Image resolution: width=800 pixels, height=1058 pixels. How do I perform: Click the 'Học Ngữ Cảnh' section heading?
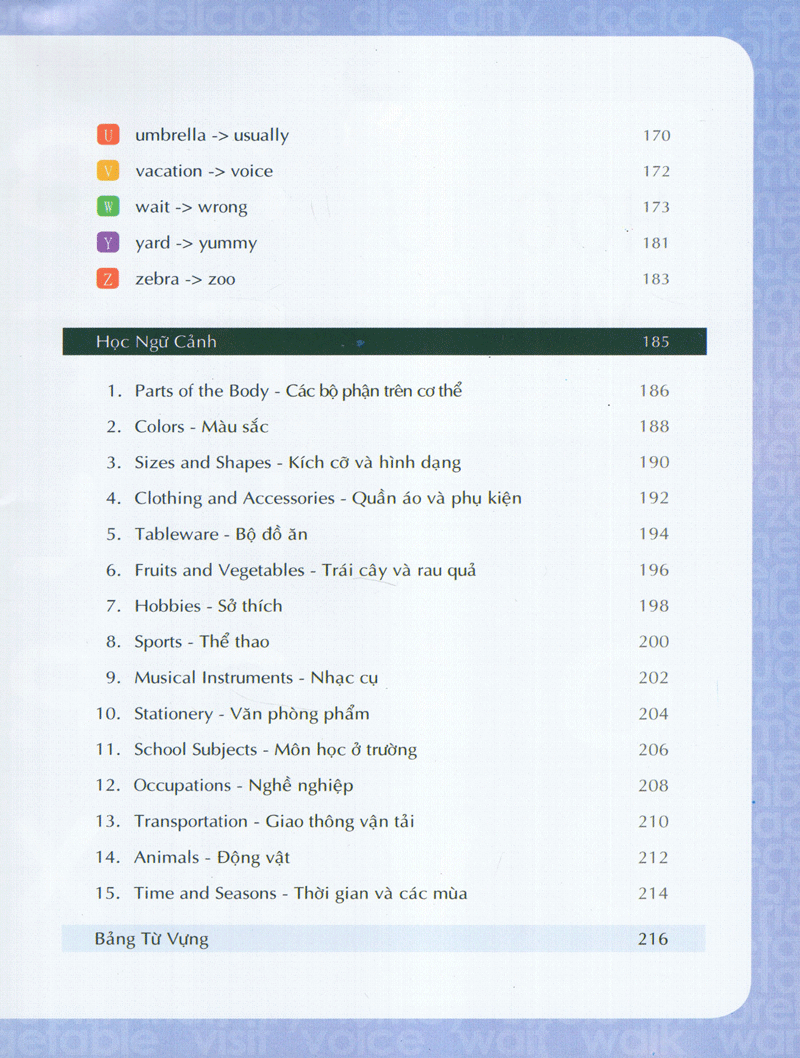click(156, 341)
